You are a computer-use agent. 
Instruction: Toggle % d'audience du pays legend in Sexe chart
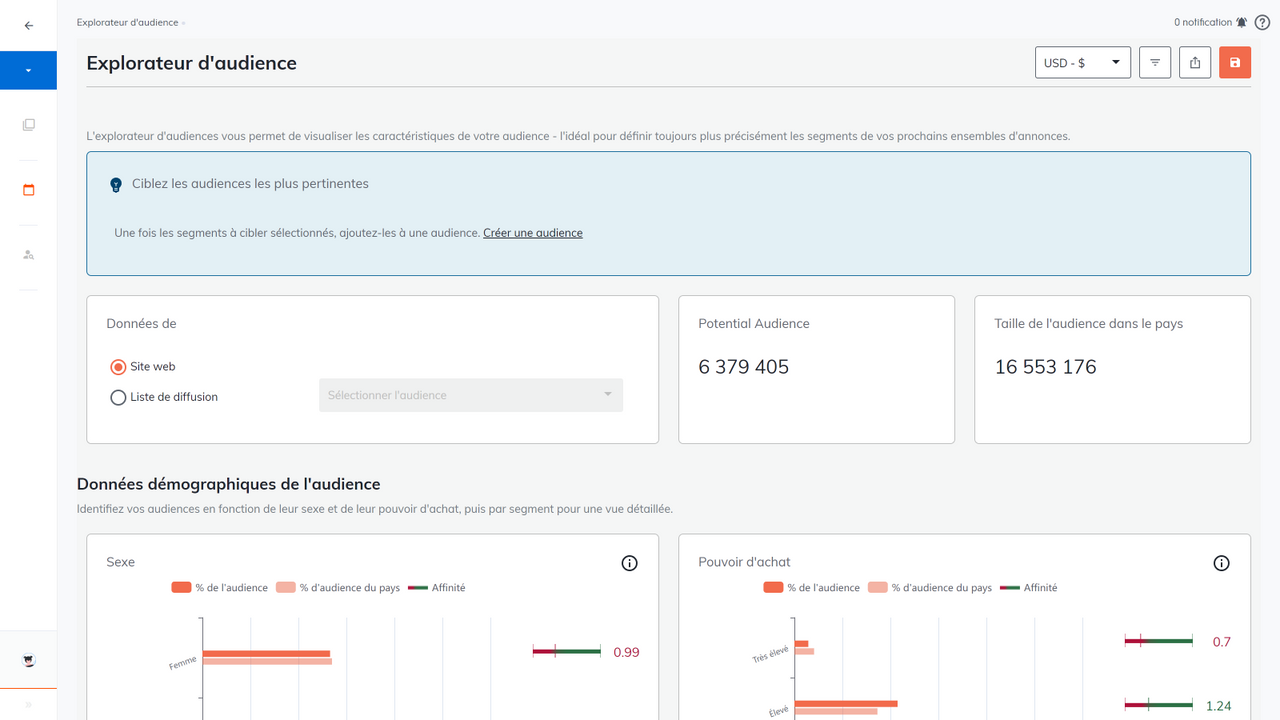338,588
